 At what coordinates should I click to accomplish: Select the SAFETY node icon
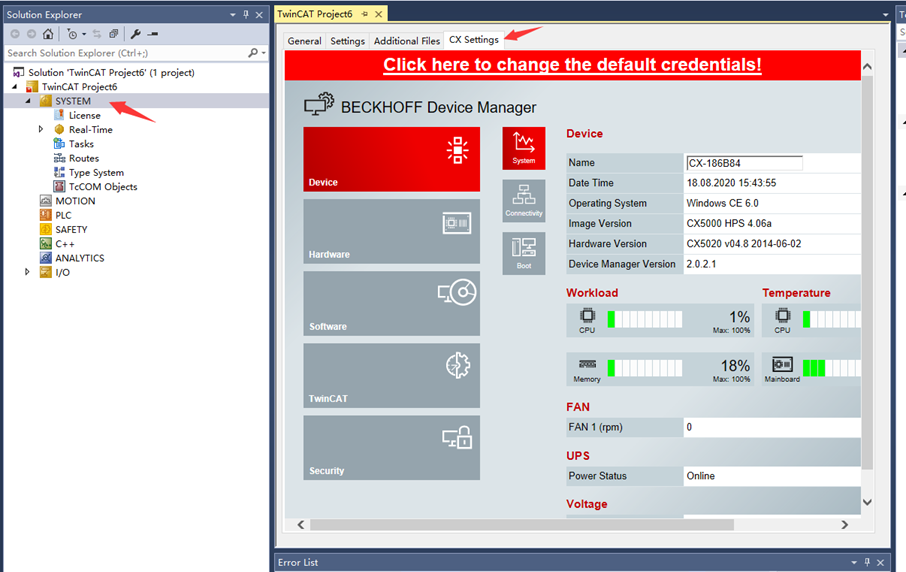46,229
